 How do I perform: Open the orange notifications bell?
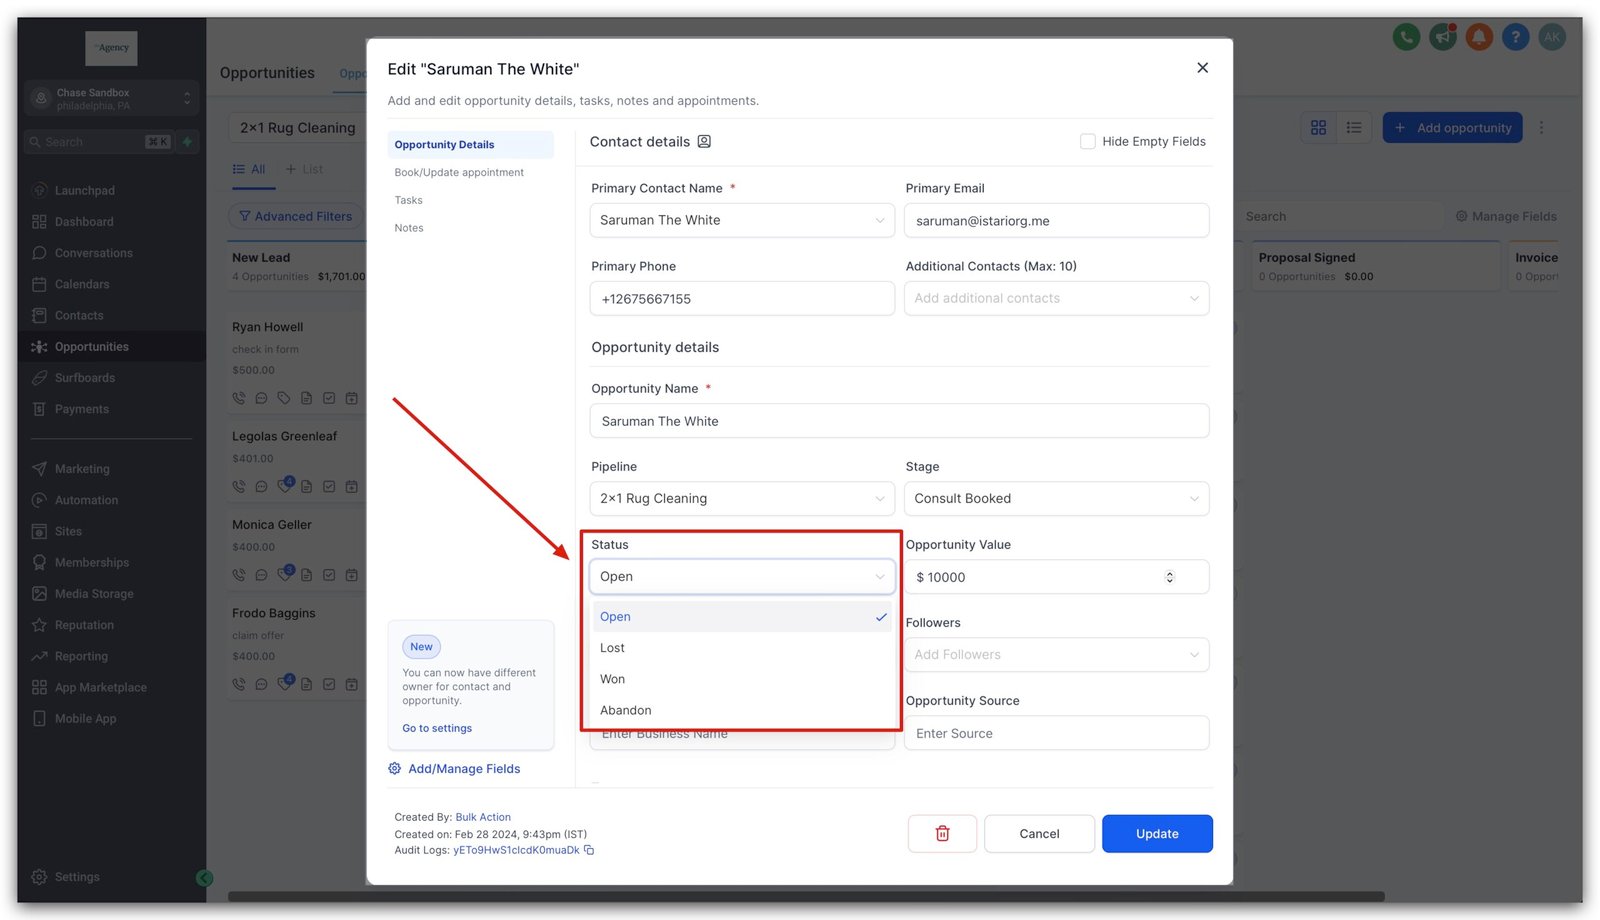(1479, 38)
